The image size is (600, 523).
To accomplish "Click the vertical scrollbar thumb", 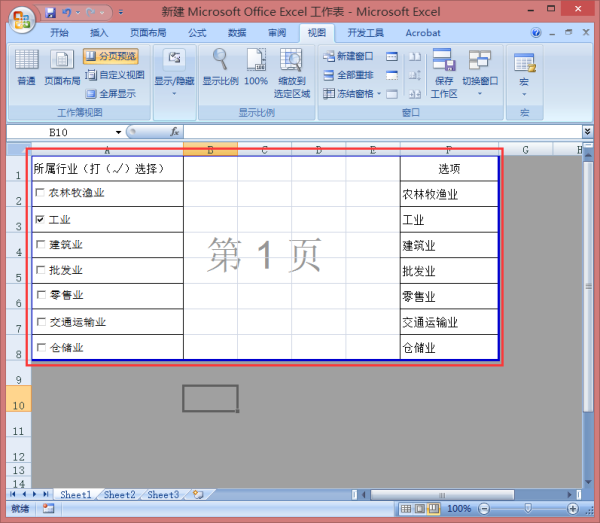I will click(588, 287).
